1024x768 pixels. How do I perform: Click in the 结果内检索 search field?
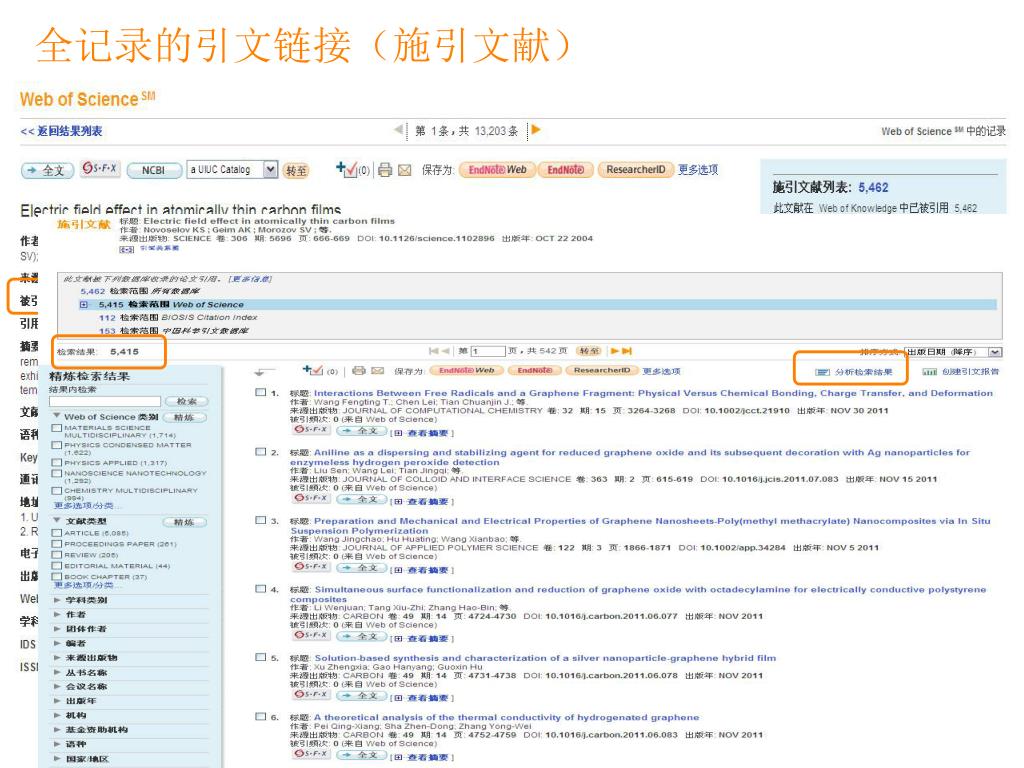(105, 401)
